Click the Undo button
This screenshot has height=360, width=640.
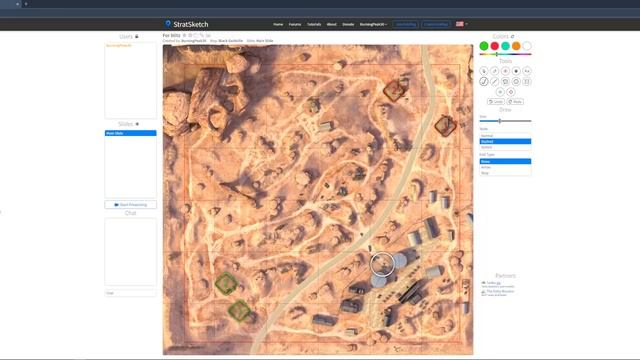coord(496,101)
